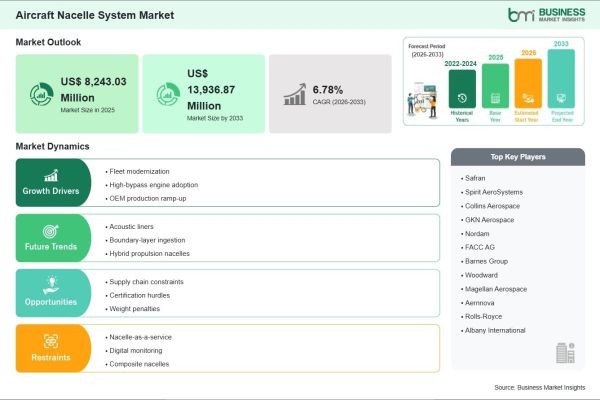Select the Top Key Players header
Image resolution: width=600 pixels, height=400 pixels.
[x=518, y=157]
